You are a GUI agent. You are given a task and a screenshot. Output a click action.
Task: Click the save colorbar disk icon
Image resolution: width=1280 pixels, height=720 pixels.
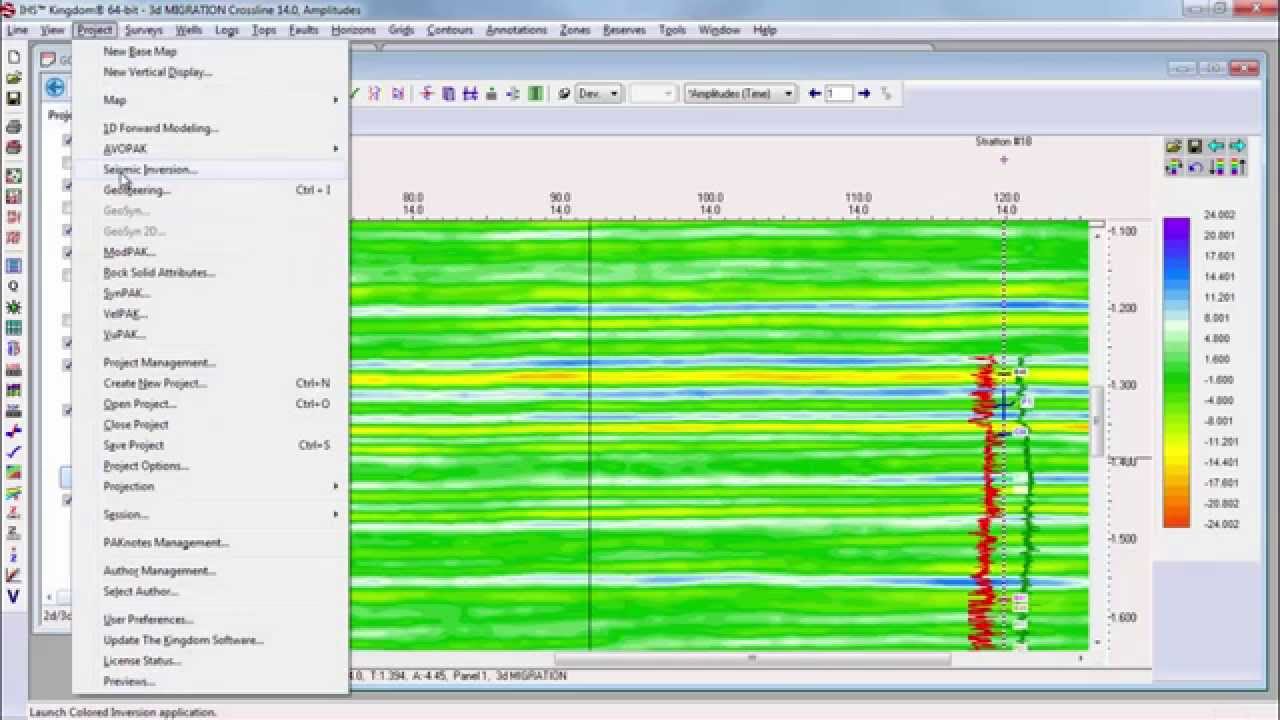(1194, 146)
